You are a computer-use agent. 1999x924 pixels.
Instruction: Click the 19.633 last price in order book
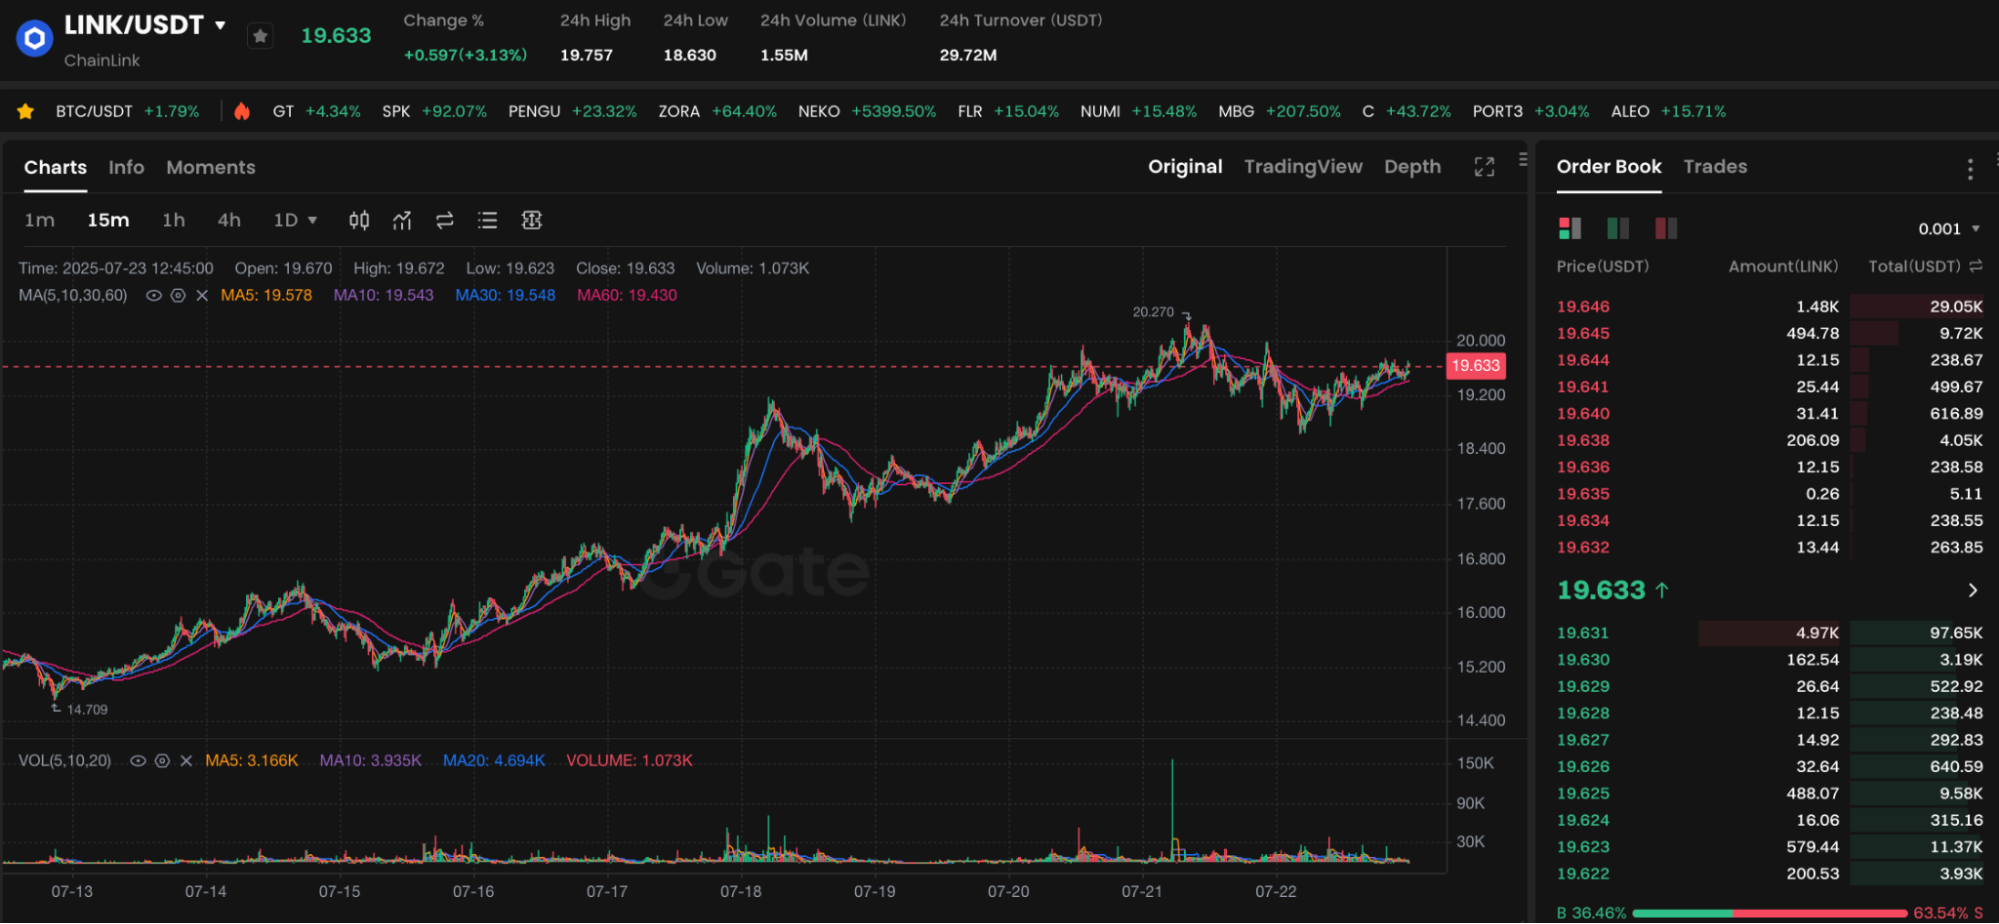coord(1601,590)
